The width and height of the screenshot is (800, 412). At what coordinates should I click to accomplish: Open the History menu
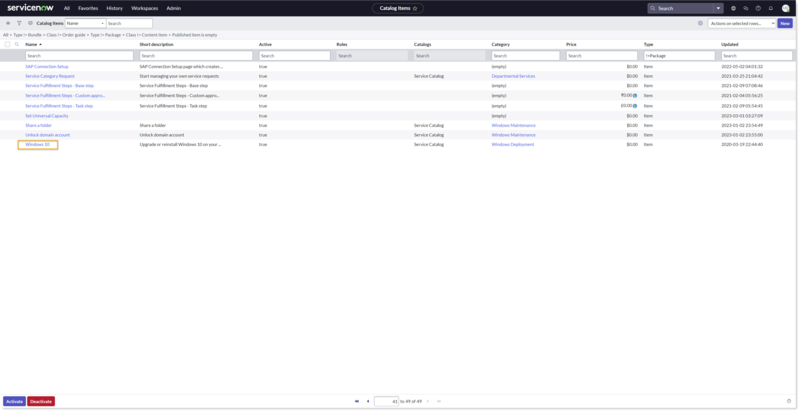pyautogui.click(x=115, y=8)
